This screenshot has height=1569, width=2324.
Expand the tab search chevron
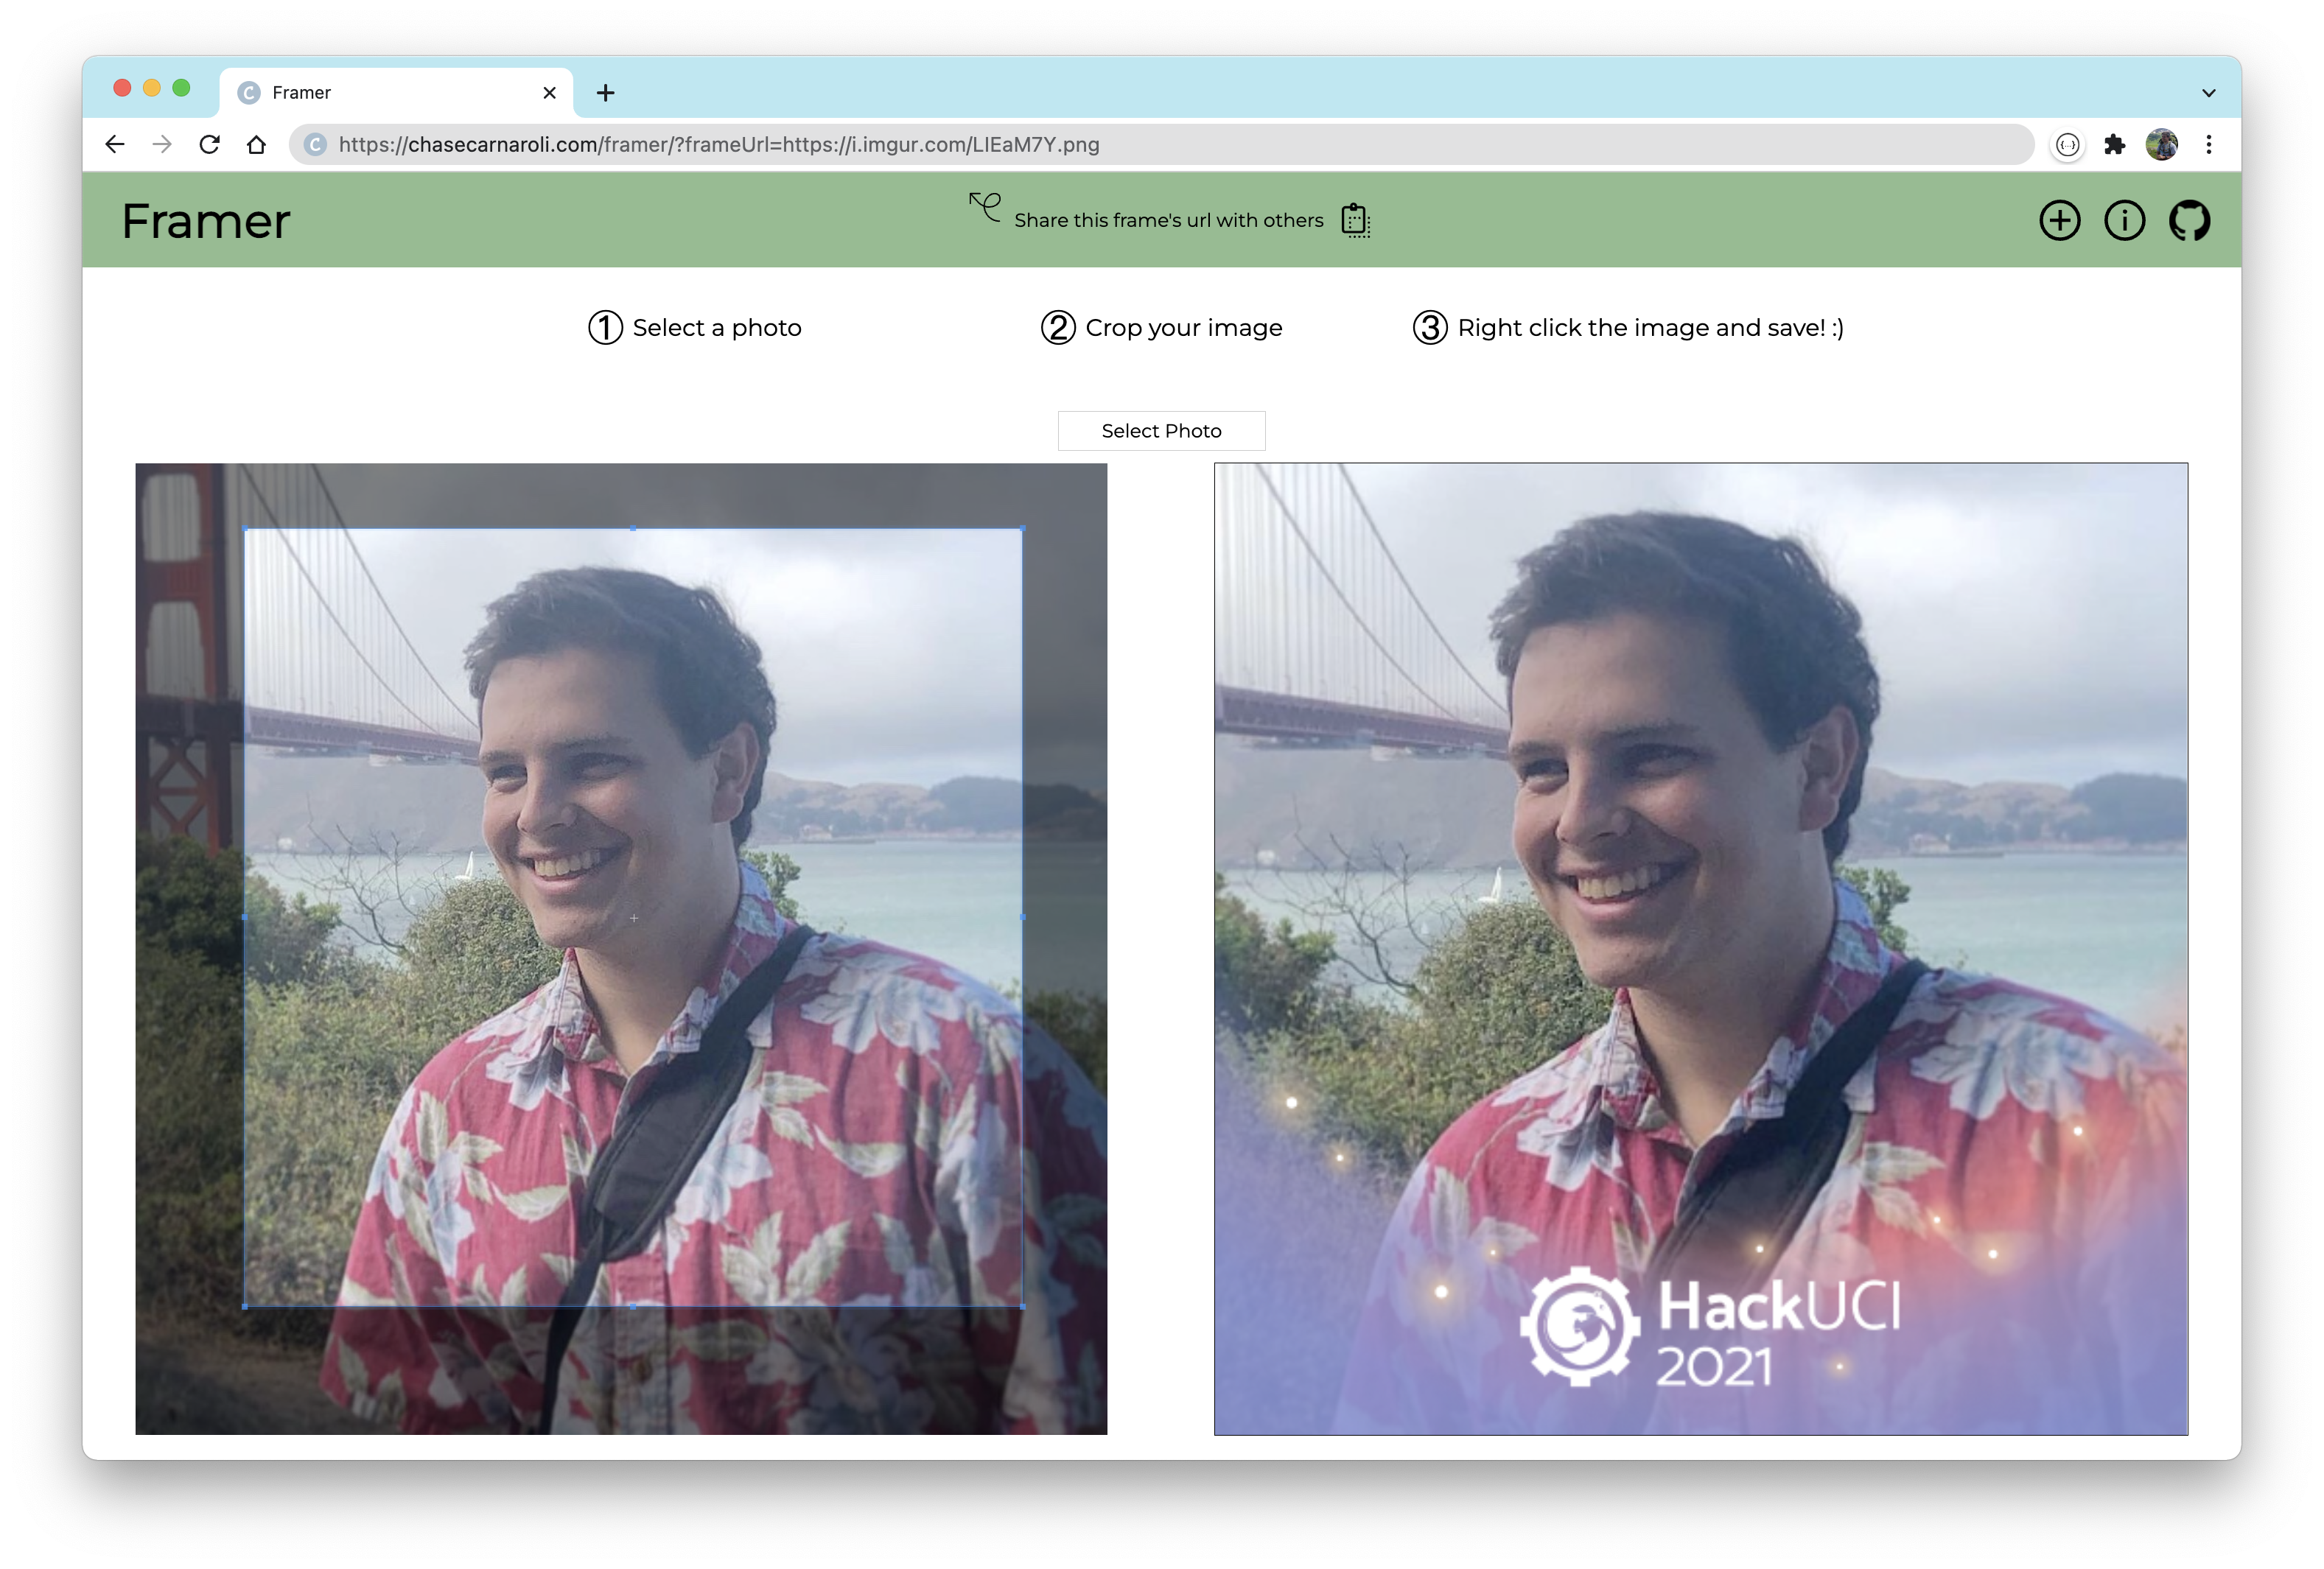[2208, 93]
